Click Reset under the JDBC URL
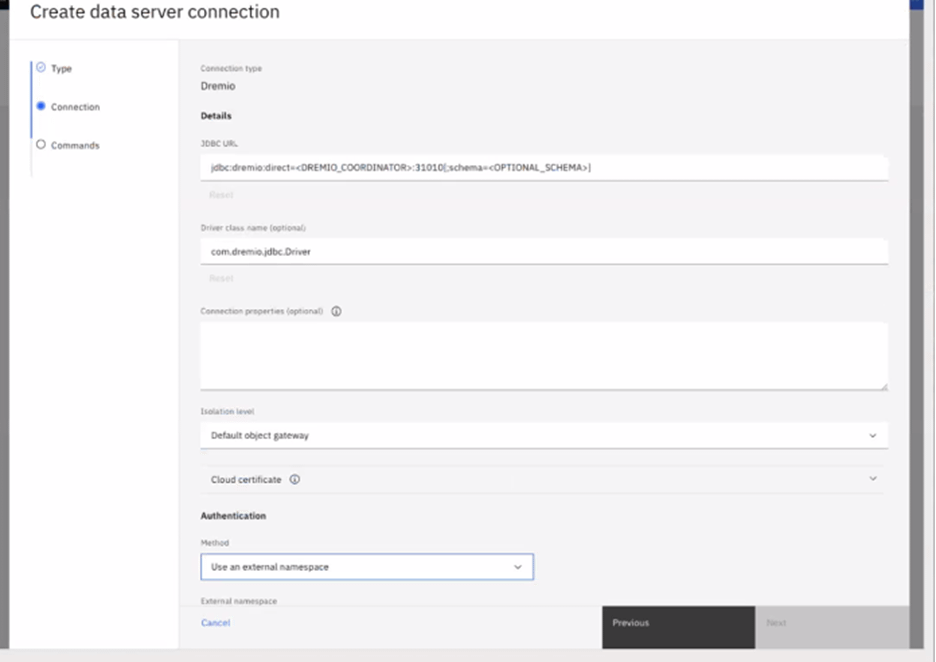Image resolution: width=936 pixels, height=662 pixels. click(x=221, y=195)
